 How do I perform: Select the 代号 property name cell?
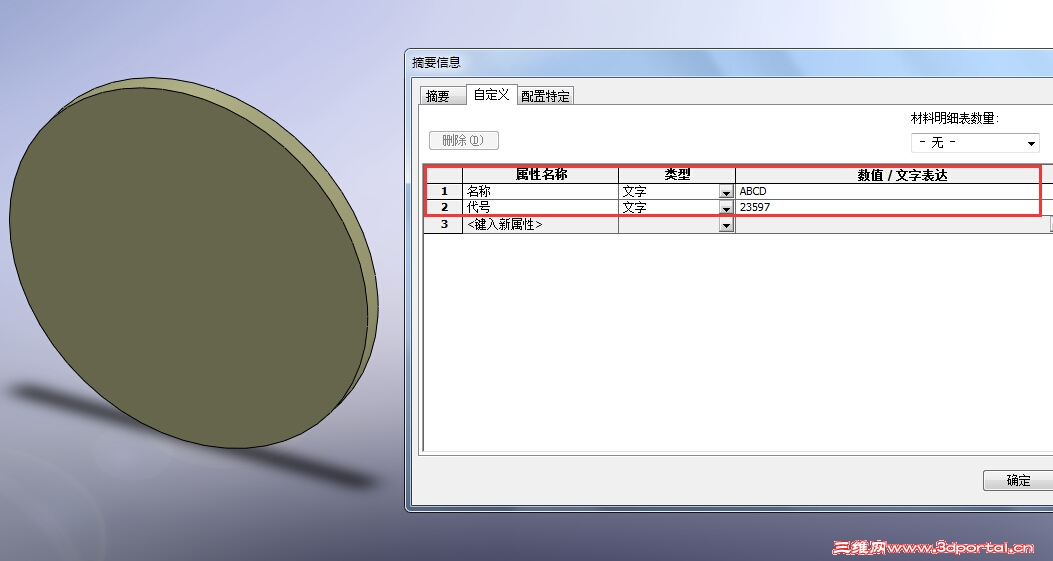click(541, 208)
